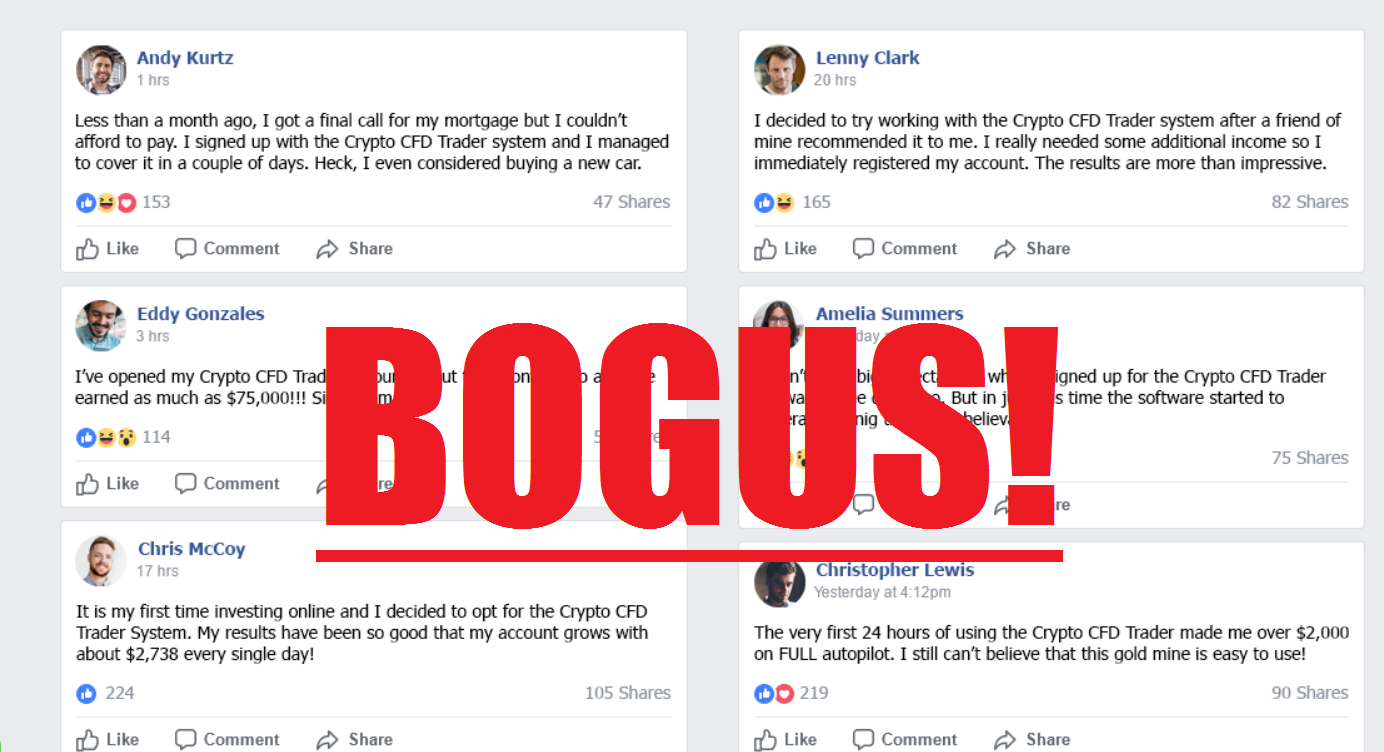This screenshot has height=752, width=1384.
Task: Comment on Lenny Clark's post
Action: coord(905,249)
